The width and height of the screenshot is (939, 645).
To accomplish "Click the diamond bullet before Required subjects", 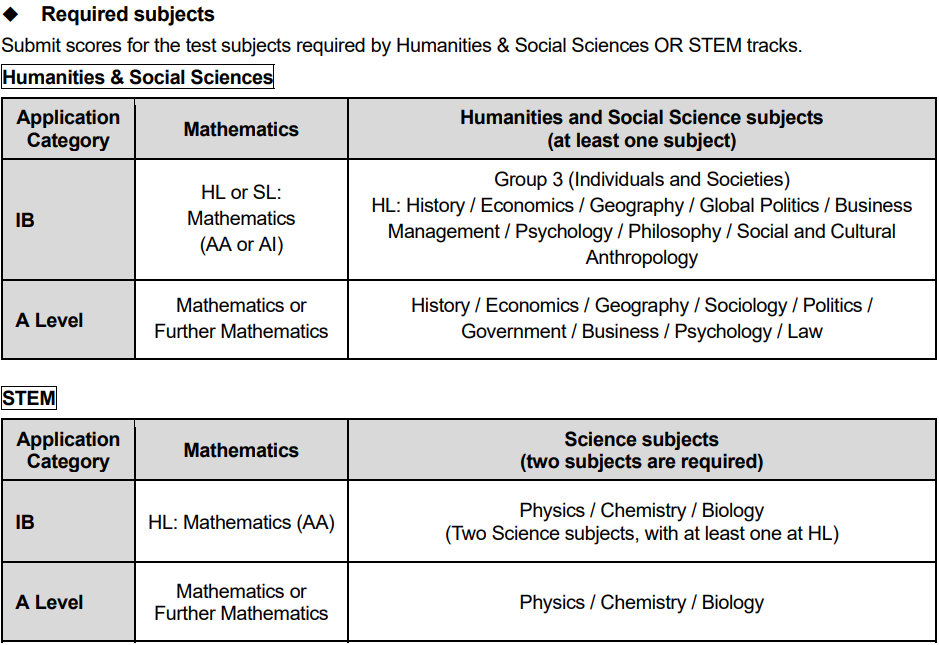I will pyautogui.click(x=10, y=14).
